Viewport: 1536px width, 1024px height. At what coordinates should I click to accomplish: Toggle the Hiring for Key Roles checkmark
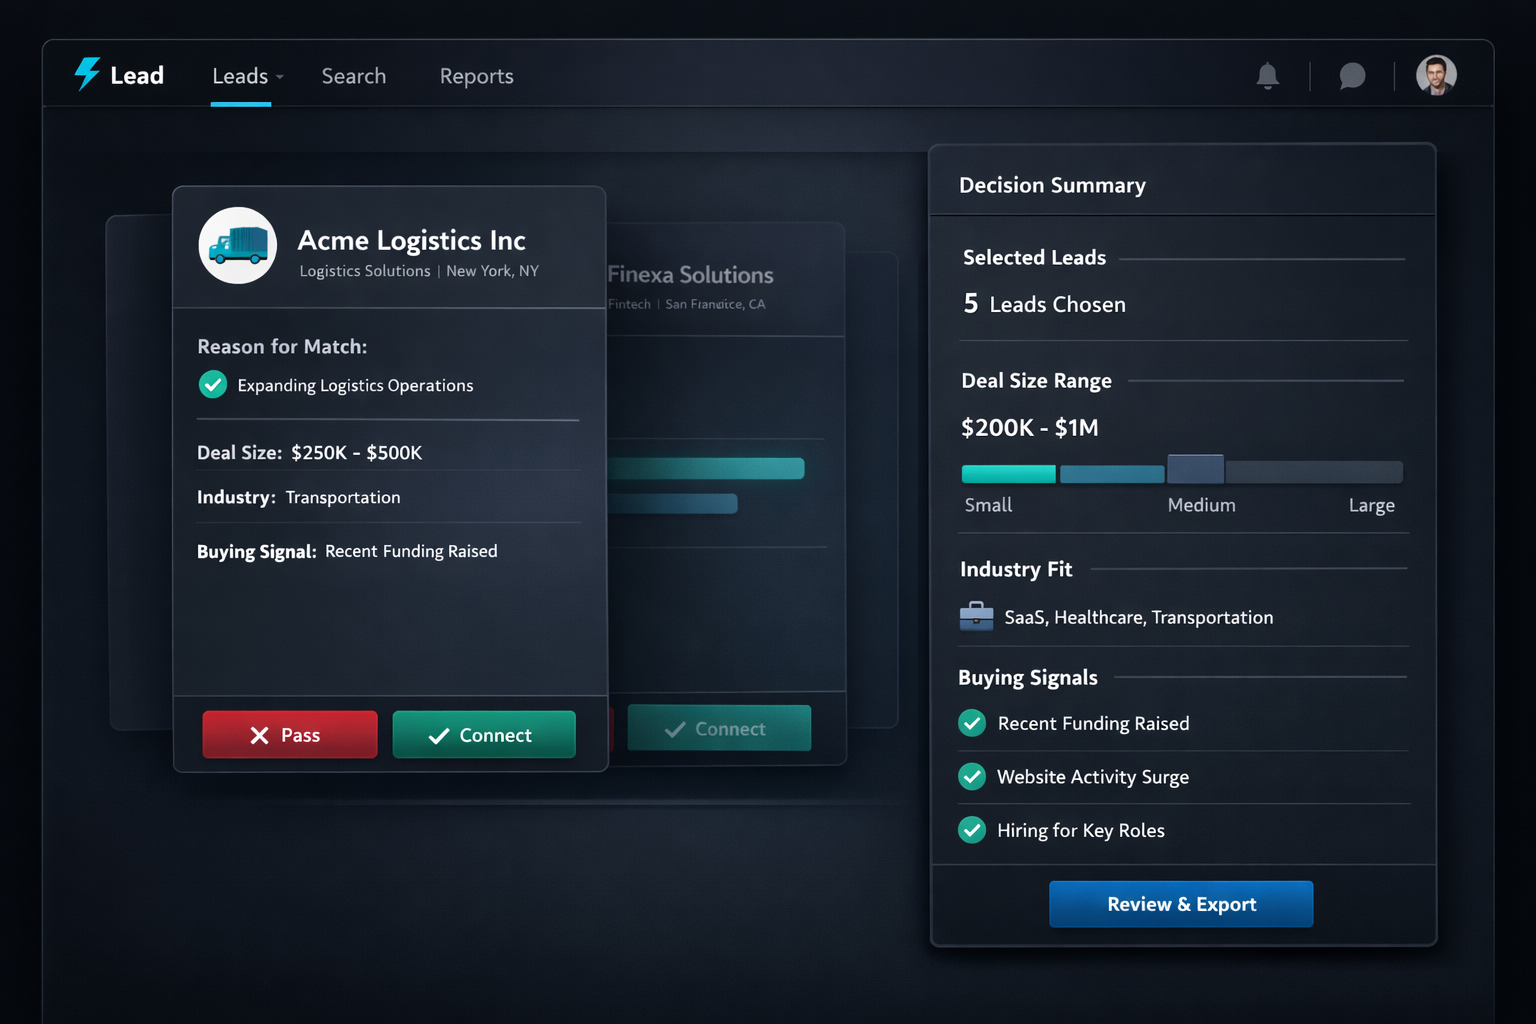pyautogui.click(x=972, y=829)
